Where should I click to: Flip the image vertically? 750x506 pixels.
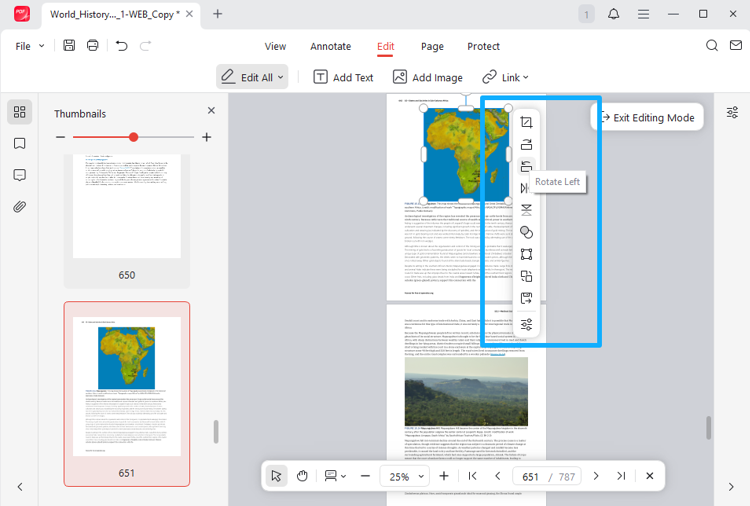tap(526, 210)
